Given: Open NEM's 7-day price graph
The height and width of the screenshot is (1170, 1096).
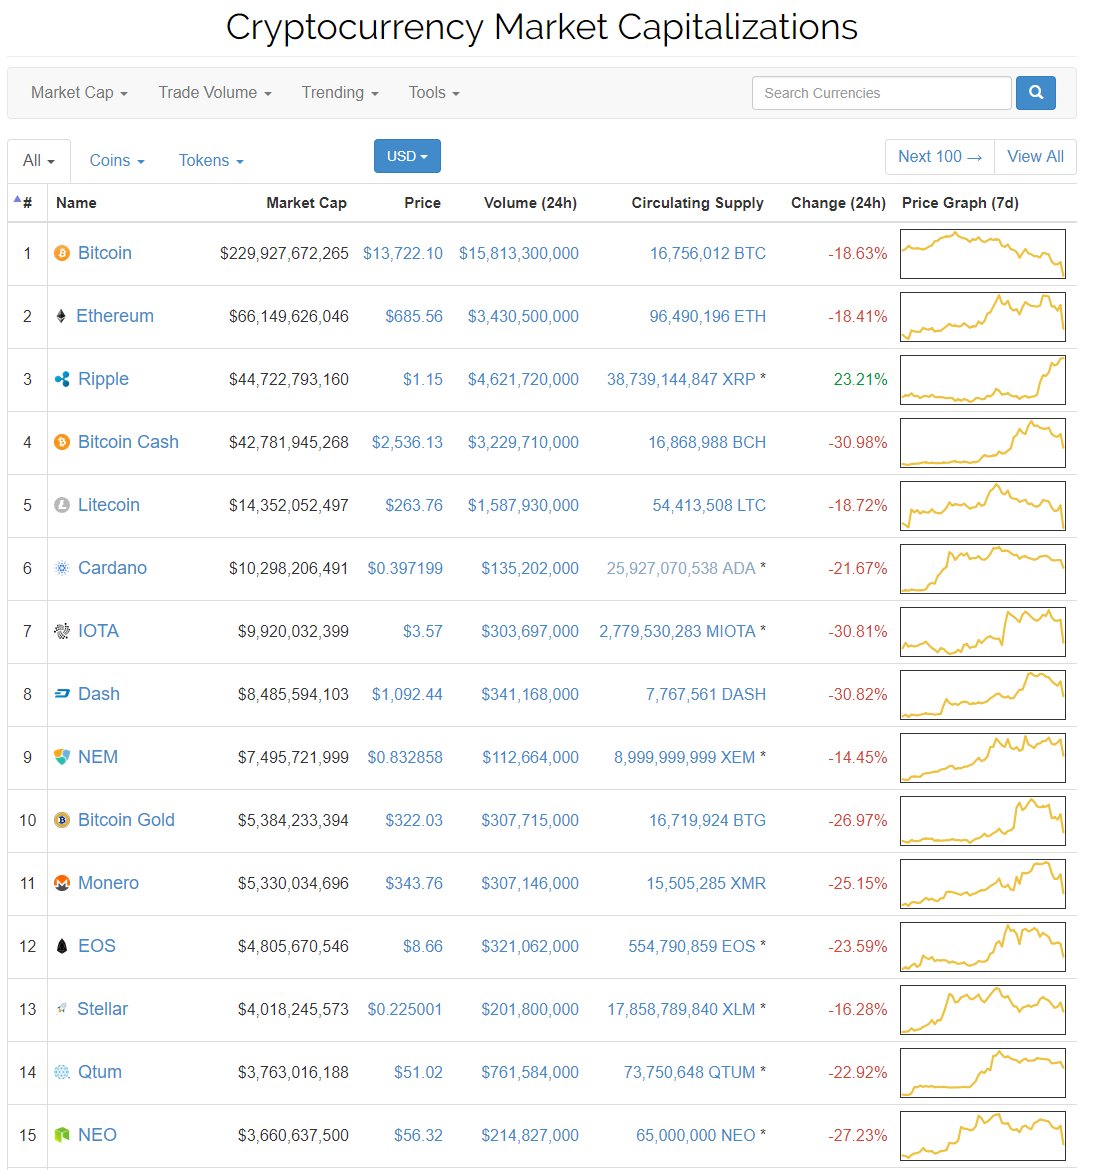Looking at the screenshot, I should (x=983, y=757).
